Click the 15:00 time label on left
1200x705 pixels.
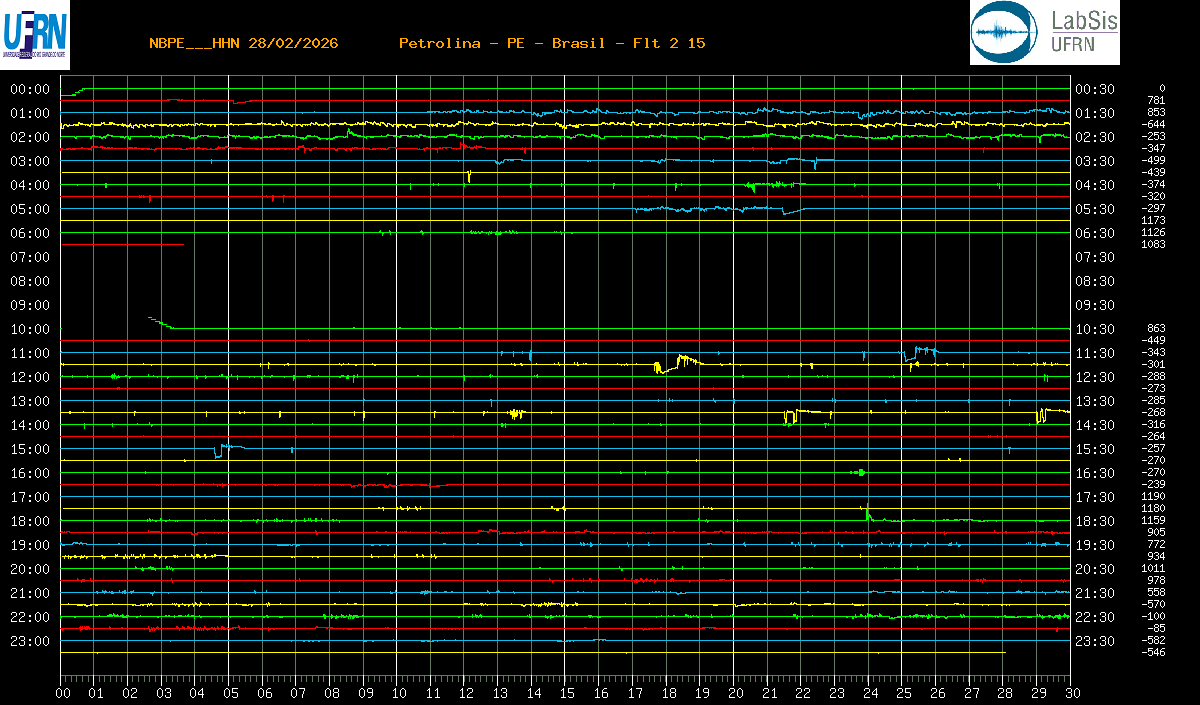[x=30, y=449]
